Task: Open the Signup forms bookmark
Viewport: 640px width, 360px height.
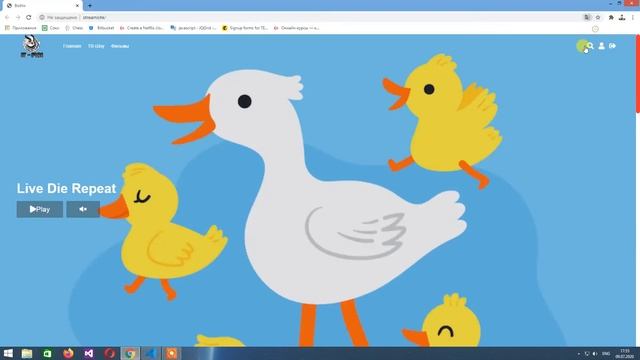Action: (245, 28)
